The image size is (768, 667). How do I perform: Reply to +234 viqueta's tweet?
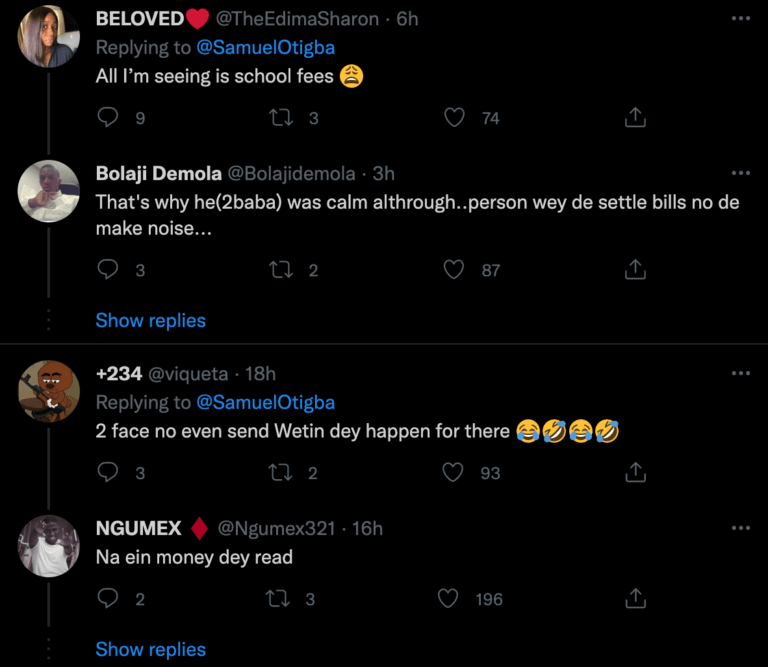point(108,473)
